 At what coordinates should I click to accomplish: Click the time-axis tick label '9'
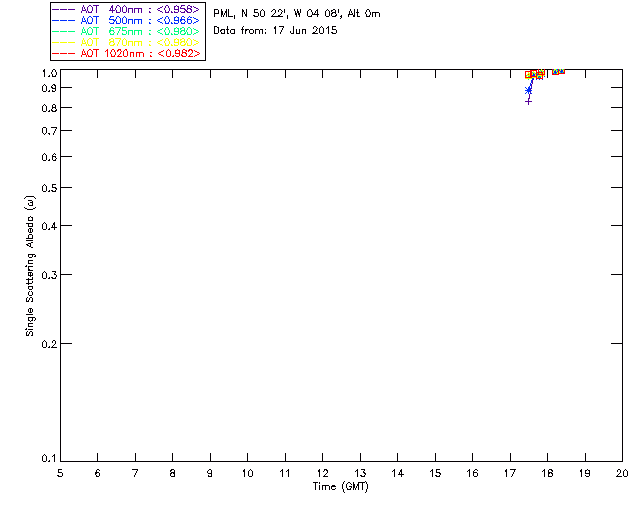pos(210,473)
